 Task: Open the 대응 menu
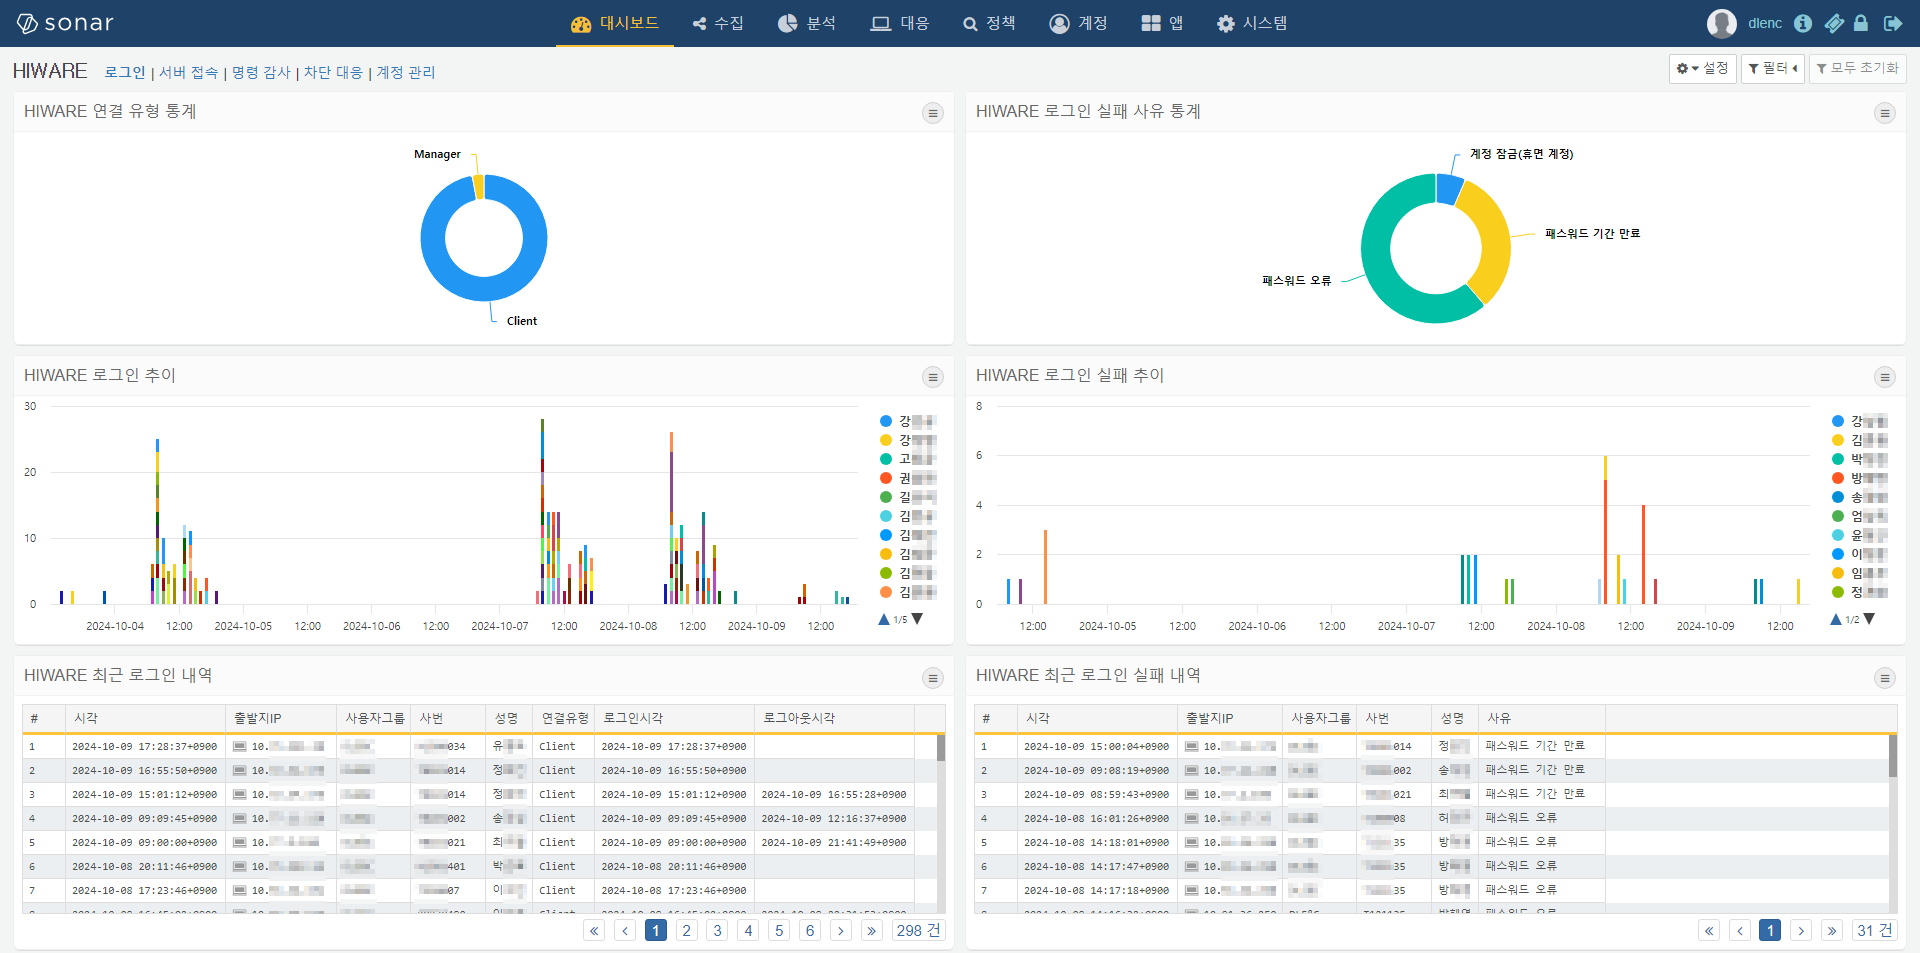click(900, 23)
